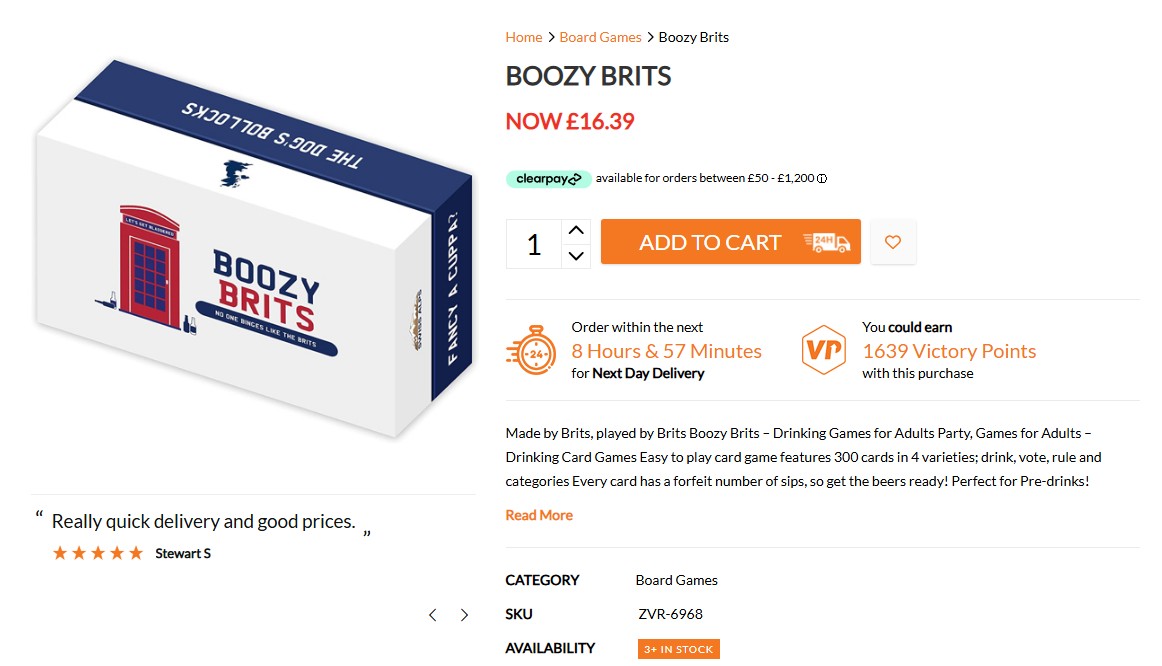Click the five-star review rating
Image resolution: width=1162 pixels, height=666 pixels.
98,553
